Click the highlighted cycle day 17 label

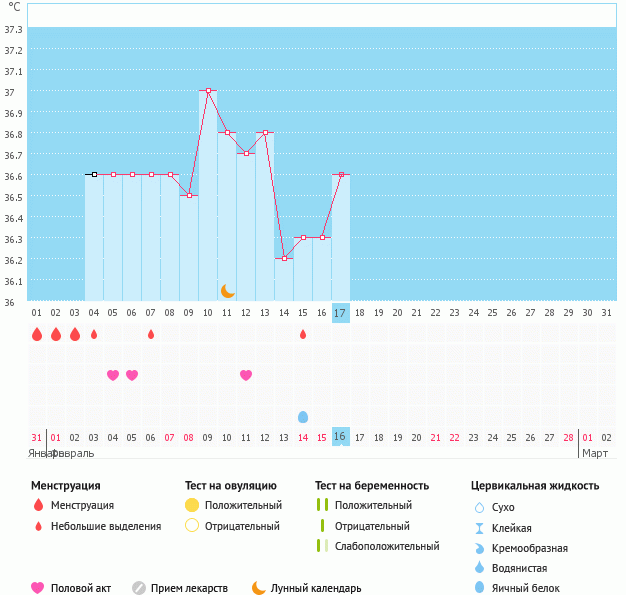pyautogui.click(x=340, y=313)
